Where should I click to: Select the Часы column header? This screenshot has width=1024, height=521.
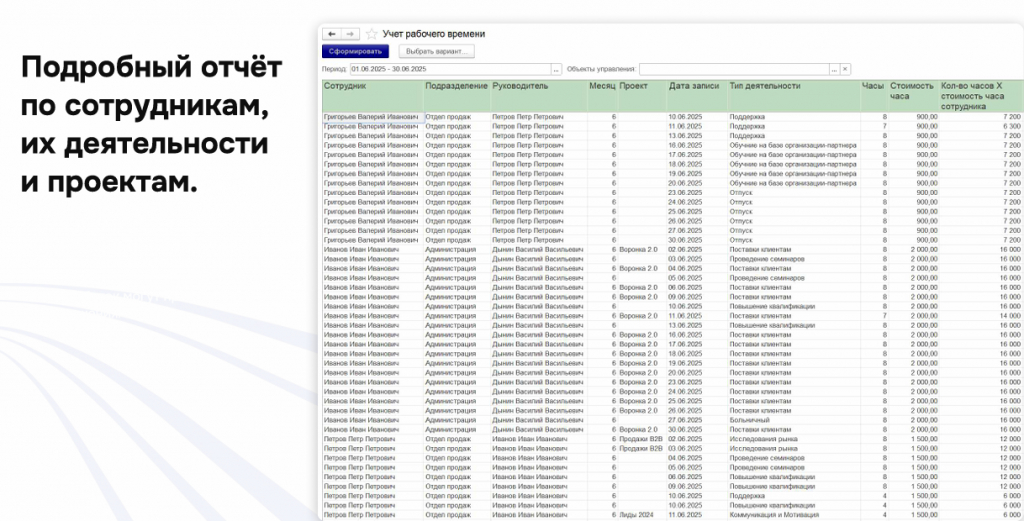(x=874, y=96)
